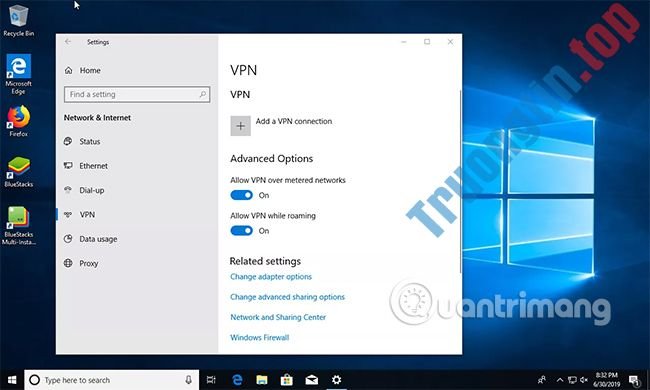This screenshot has width=650, height=390.
Task: Select the Ethernet monitor icon
Action: coord(68,166)
